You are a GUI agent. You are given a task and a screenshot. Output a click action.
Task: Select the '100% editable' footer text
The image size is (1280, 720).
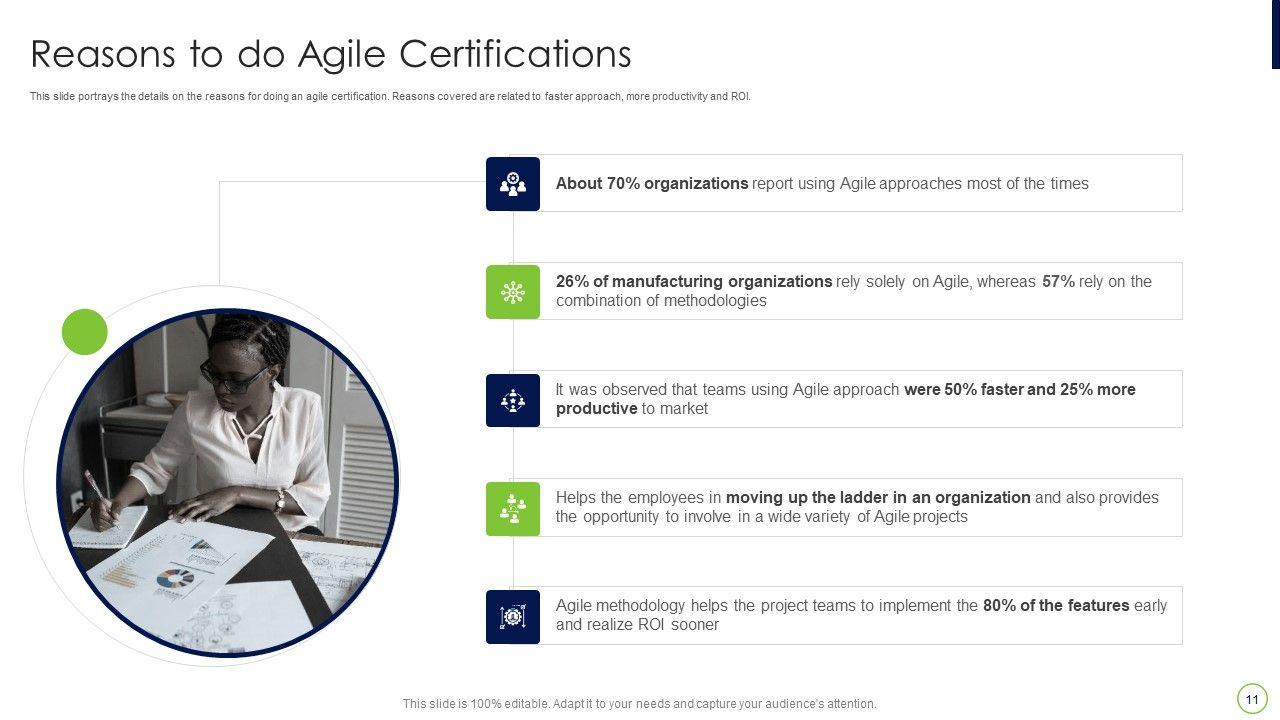639,704
